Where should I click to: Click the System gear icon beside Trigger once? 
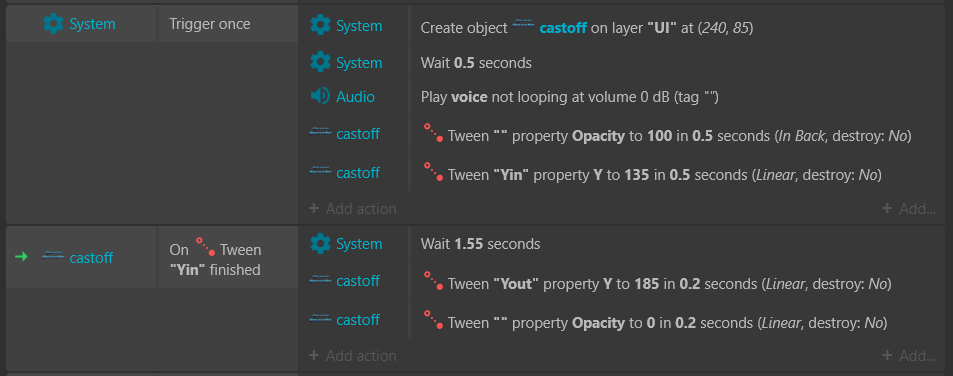coord(53,24)
